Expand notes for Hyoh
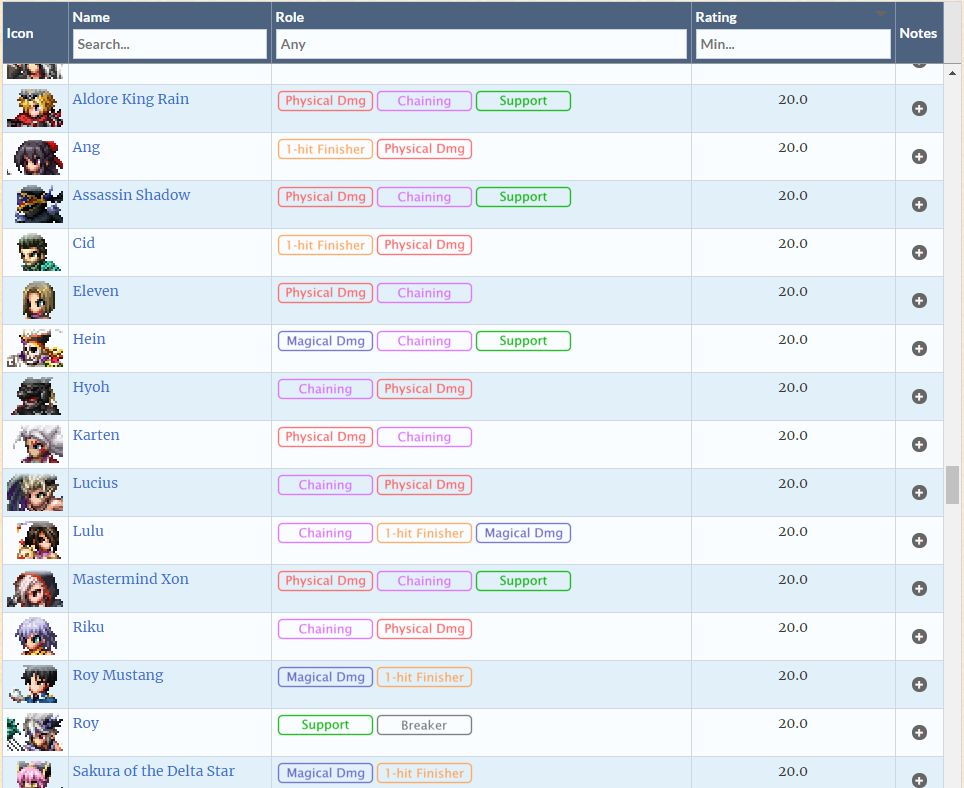 point(919,396)
